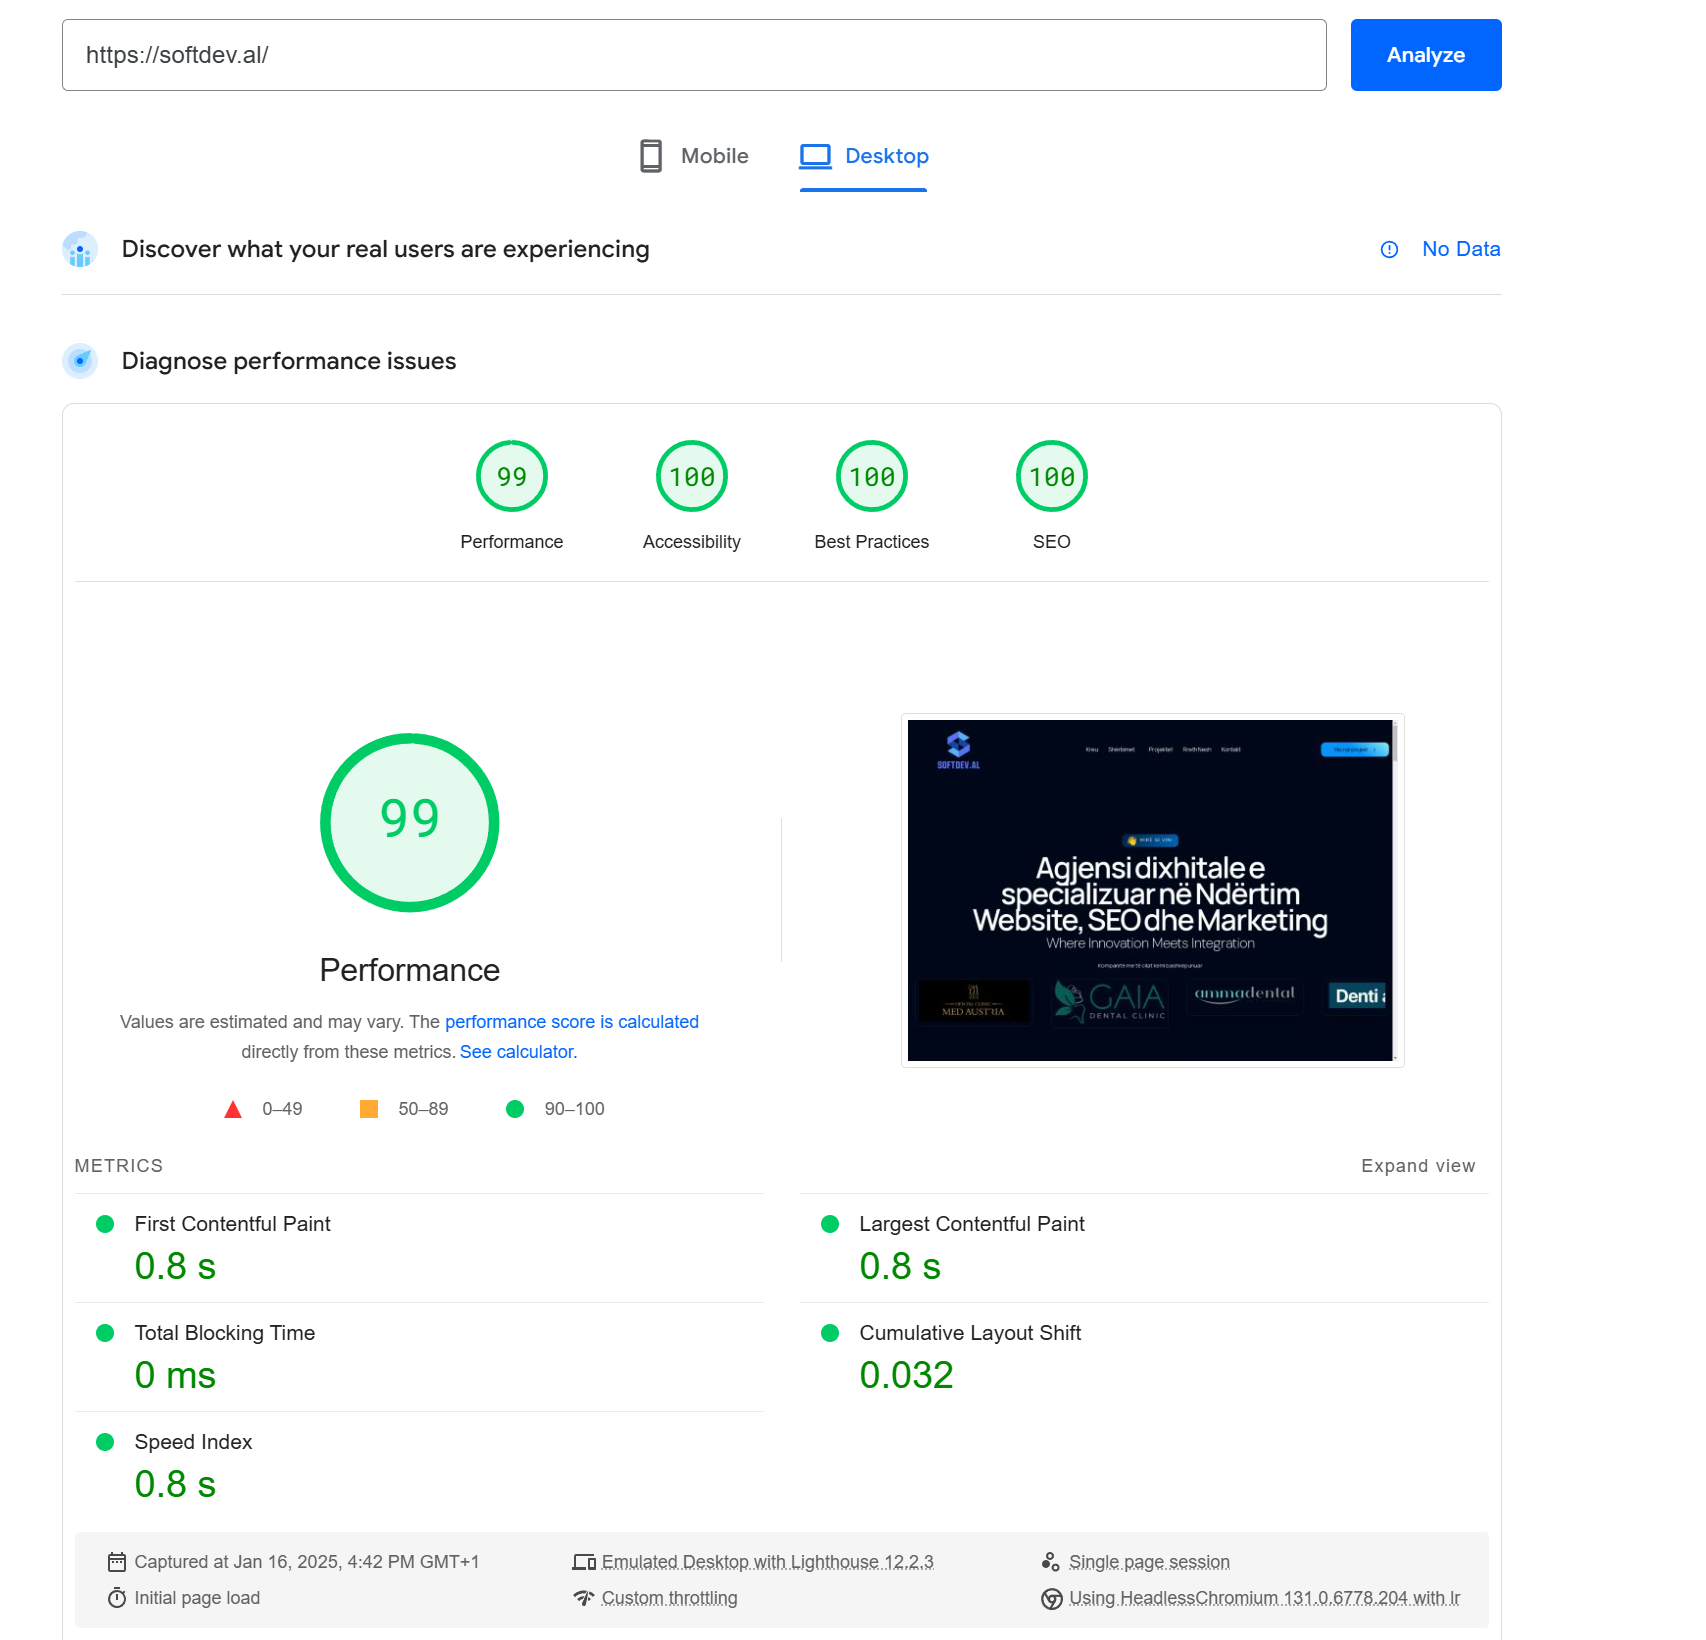Click the Chromium browser icon
The width and height of the screenshot is (1706, 1640).
pos(1051,1599)
